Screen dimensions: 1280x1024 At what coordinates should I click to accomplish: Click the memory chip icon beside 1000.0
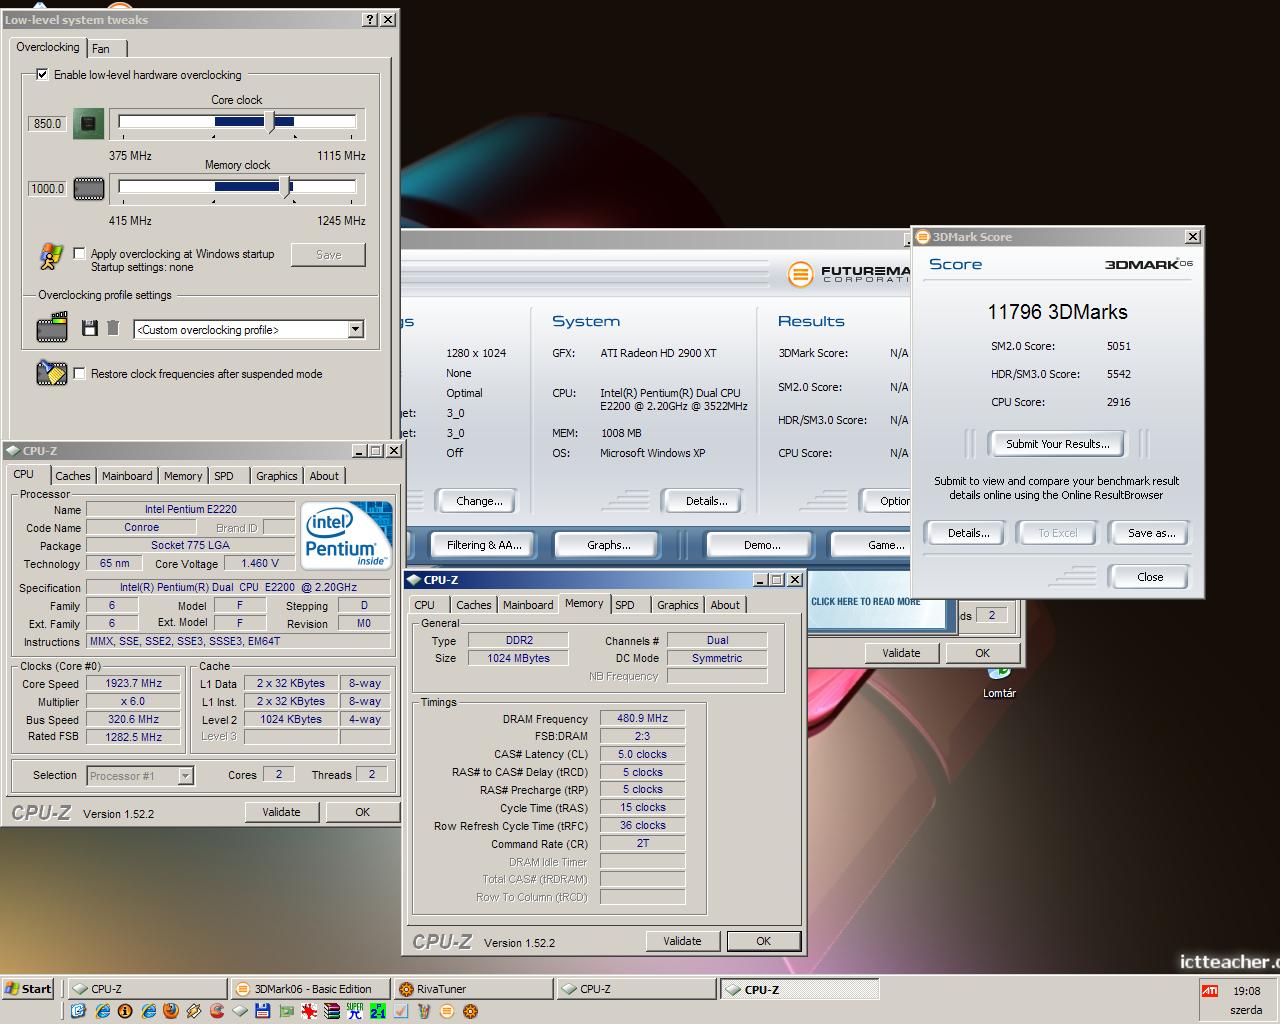[x=88, y=188]
